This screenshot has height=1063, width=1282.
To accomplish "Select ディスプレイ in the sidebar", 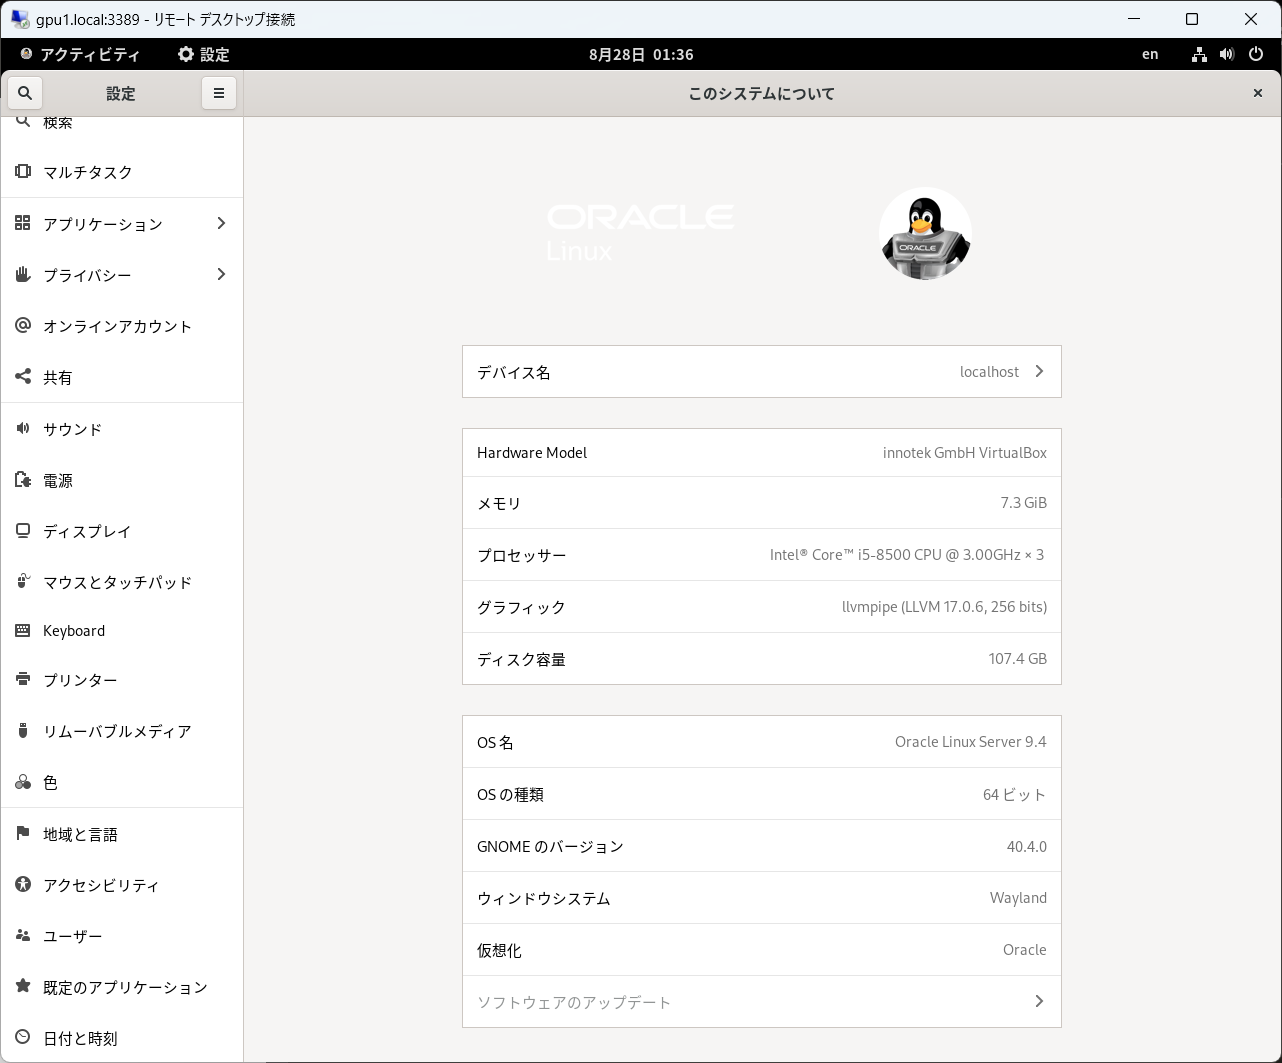I will click(122, 531).
